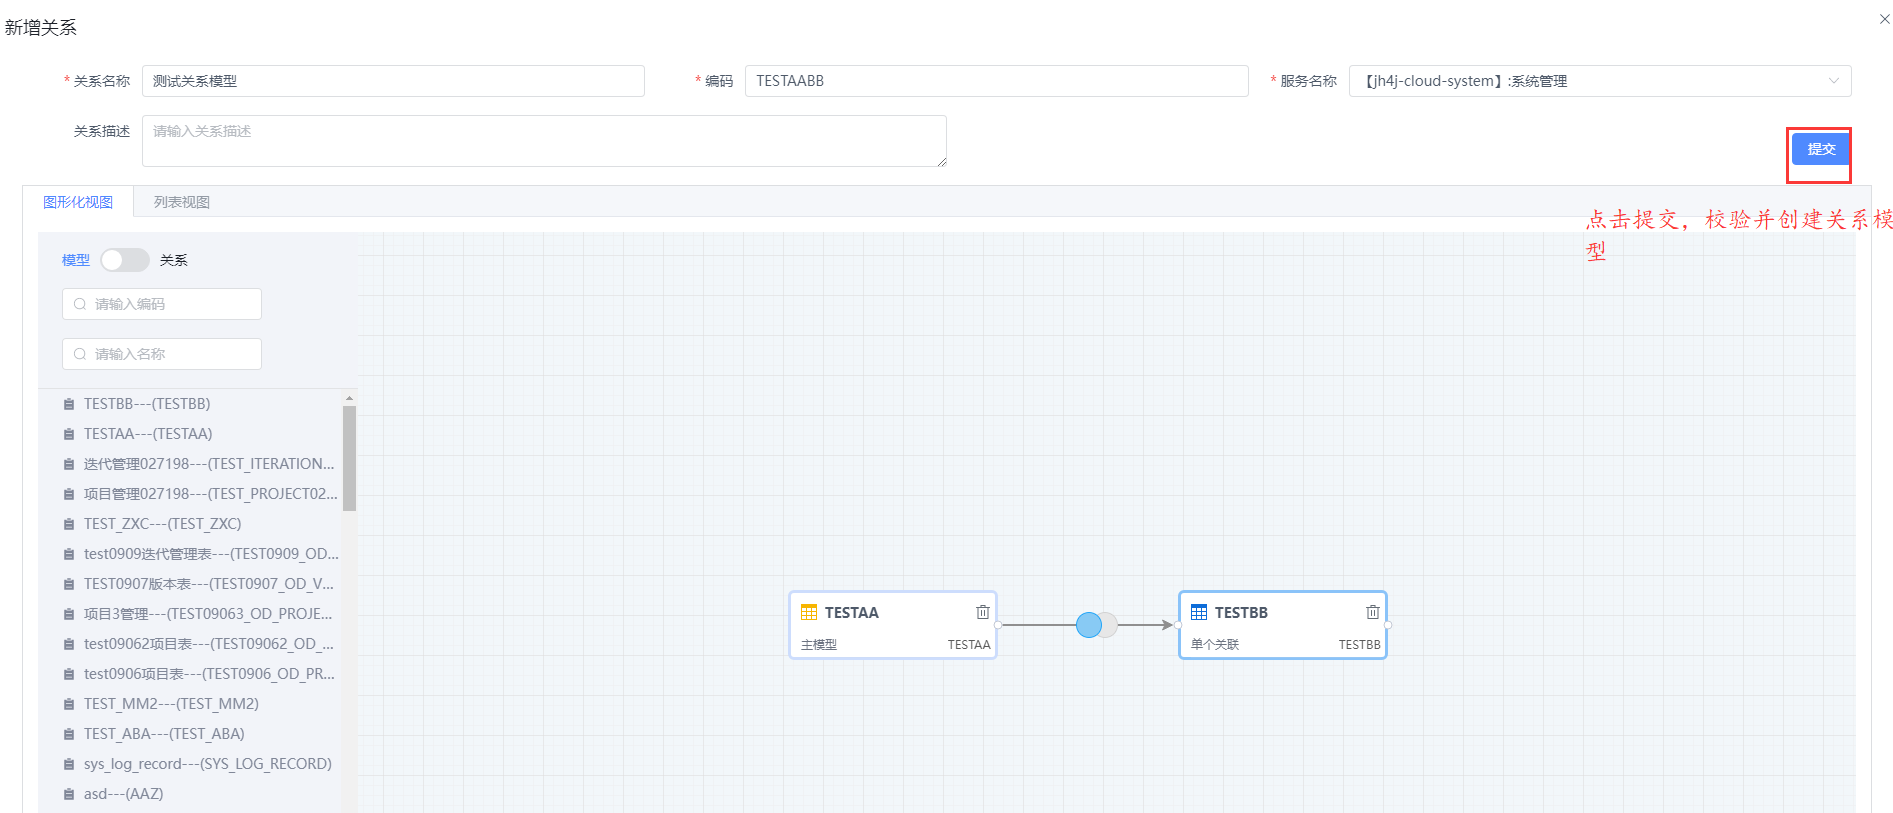Screen dimensions: 1893x813
Task: Click the model list scrollbar
Action: 349,458
